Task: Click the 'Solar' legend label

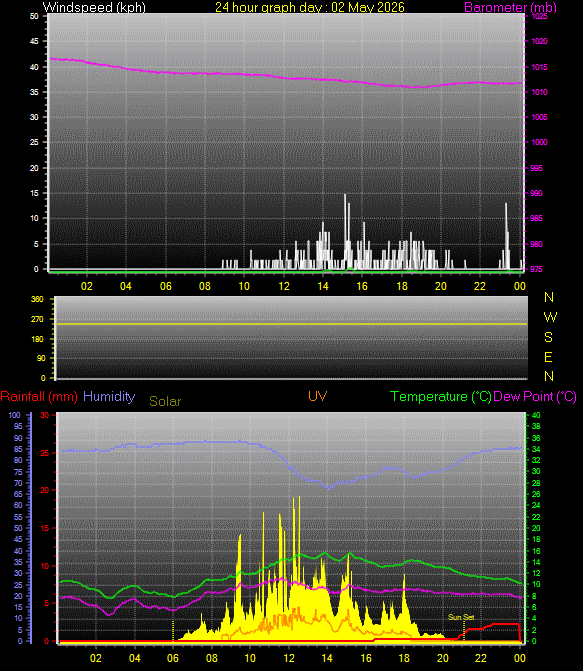Action: coord(165,401)
